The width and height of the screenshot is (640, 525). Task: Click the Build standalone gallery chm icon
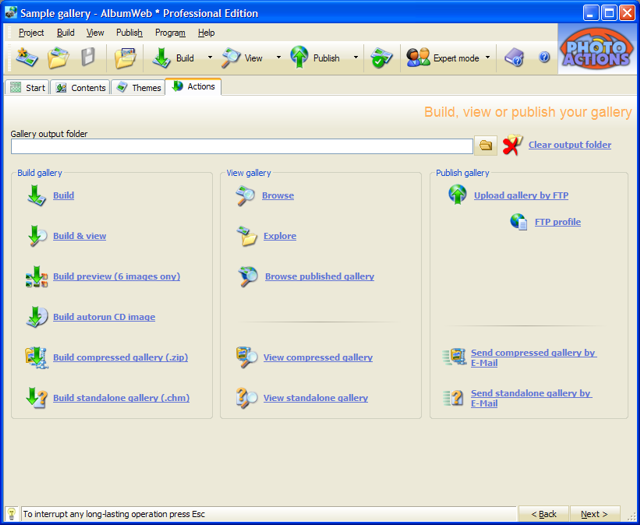click(37, 398)
